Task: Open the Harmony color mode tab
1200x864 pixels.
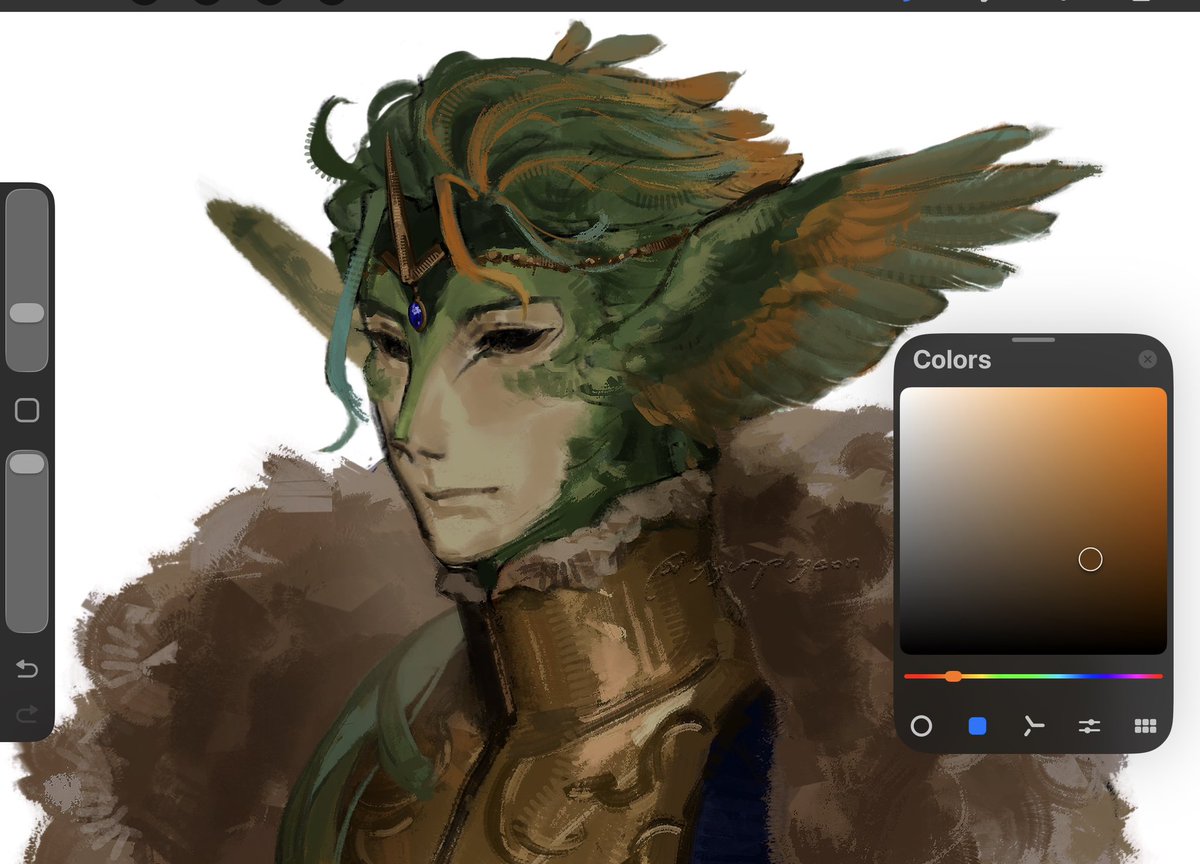Action: 1033,726
